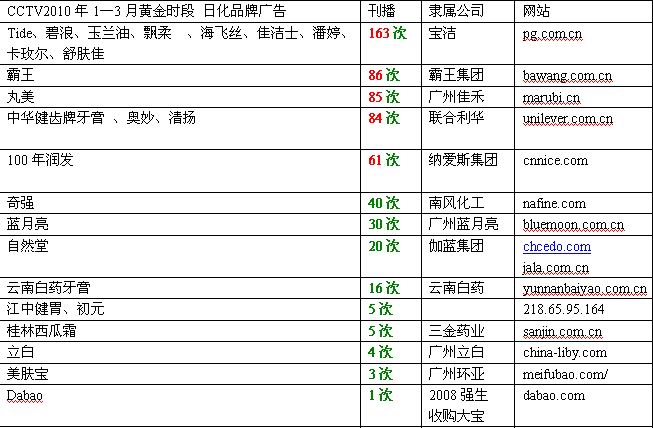
Task: Select sanjin.com.cn in the website column
Action: [562, 332]
